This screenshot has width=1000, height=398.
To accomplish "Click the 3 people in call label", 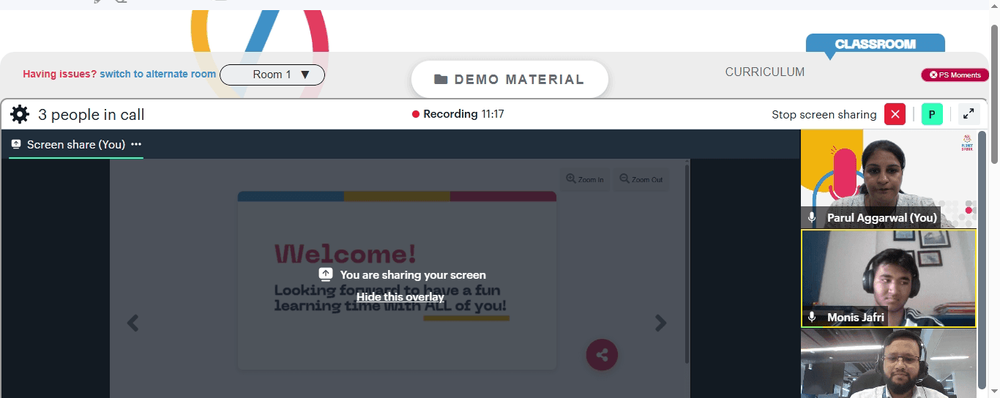I will 91,115.
